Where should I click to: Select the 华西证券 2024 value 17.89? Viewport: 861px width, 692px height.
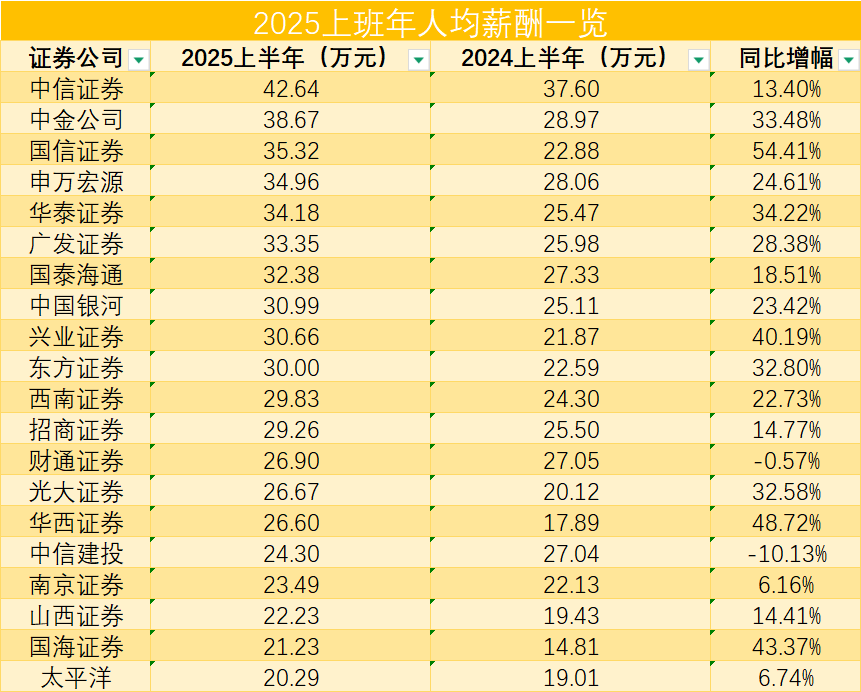571,522
